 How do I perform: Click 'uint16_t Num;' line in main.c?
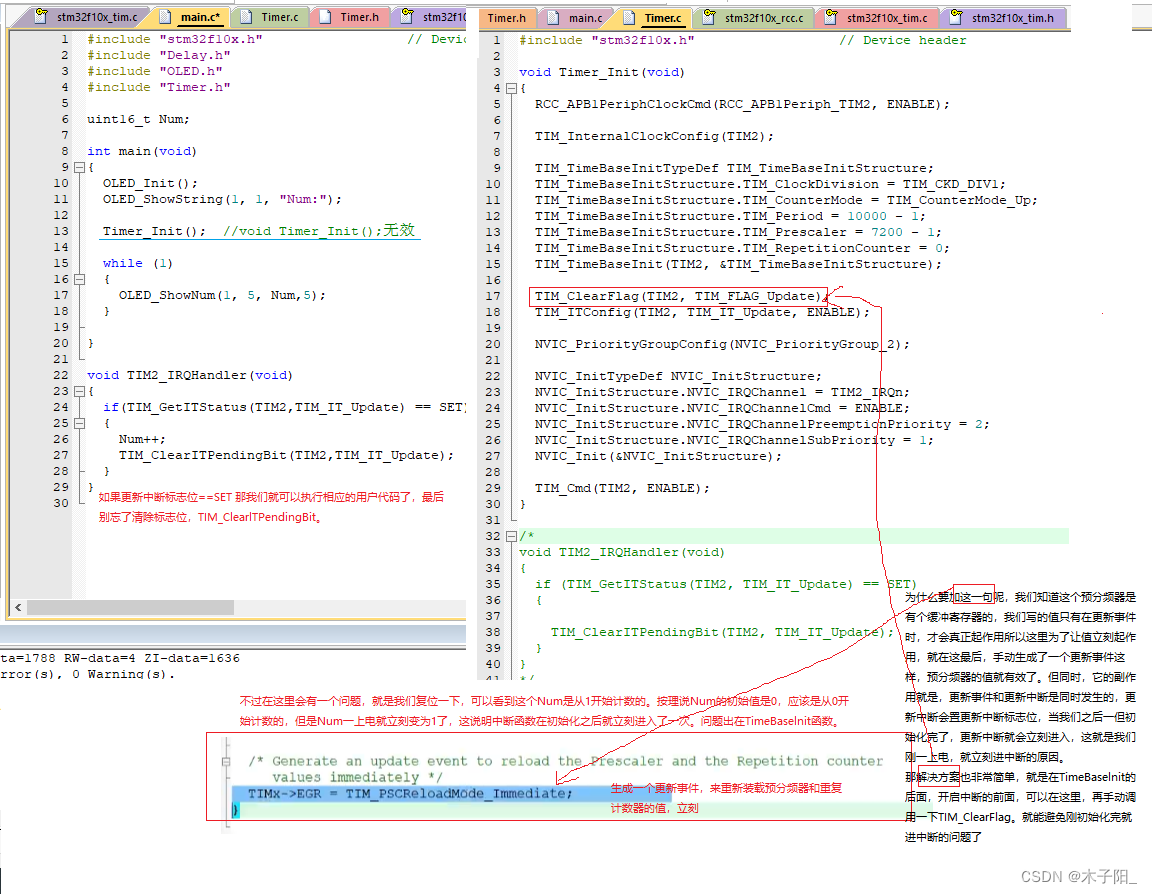coord(138,119)
